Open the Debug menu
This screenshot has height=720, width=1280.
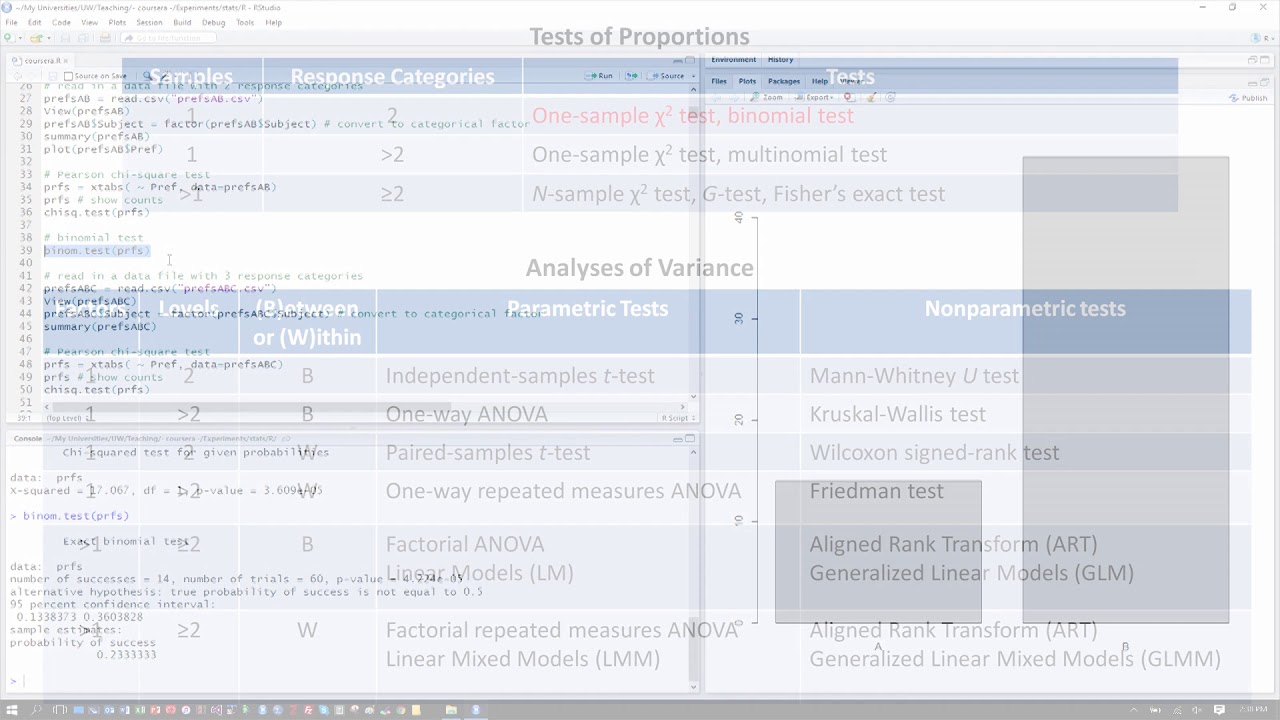click(x=213, y=22)
